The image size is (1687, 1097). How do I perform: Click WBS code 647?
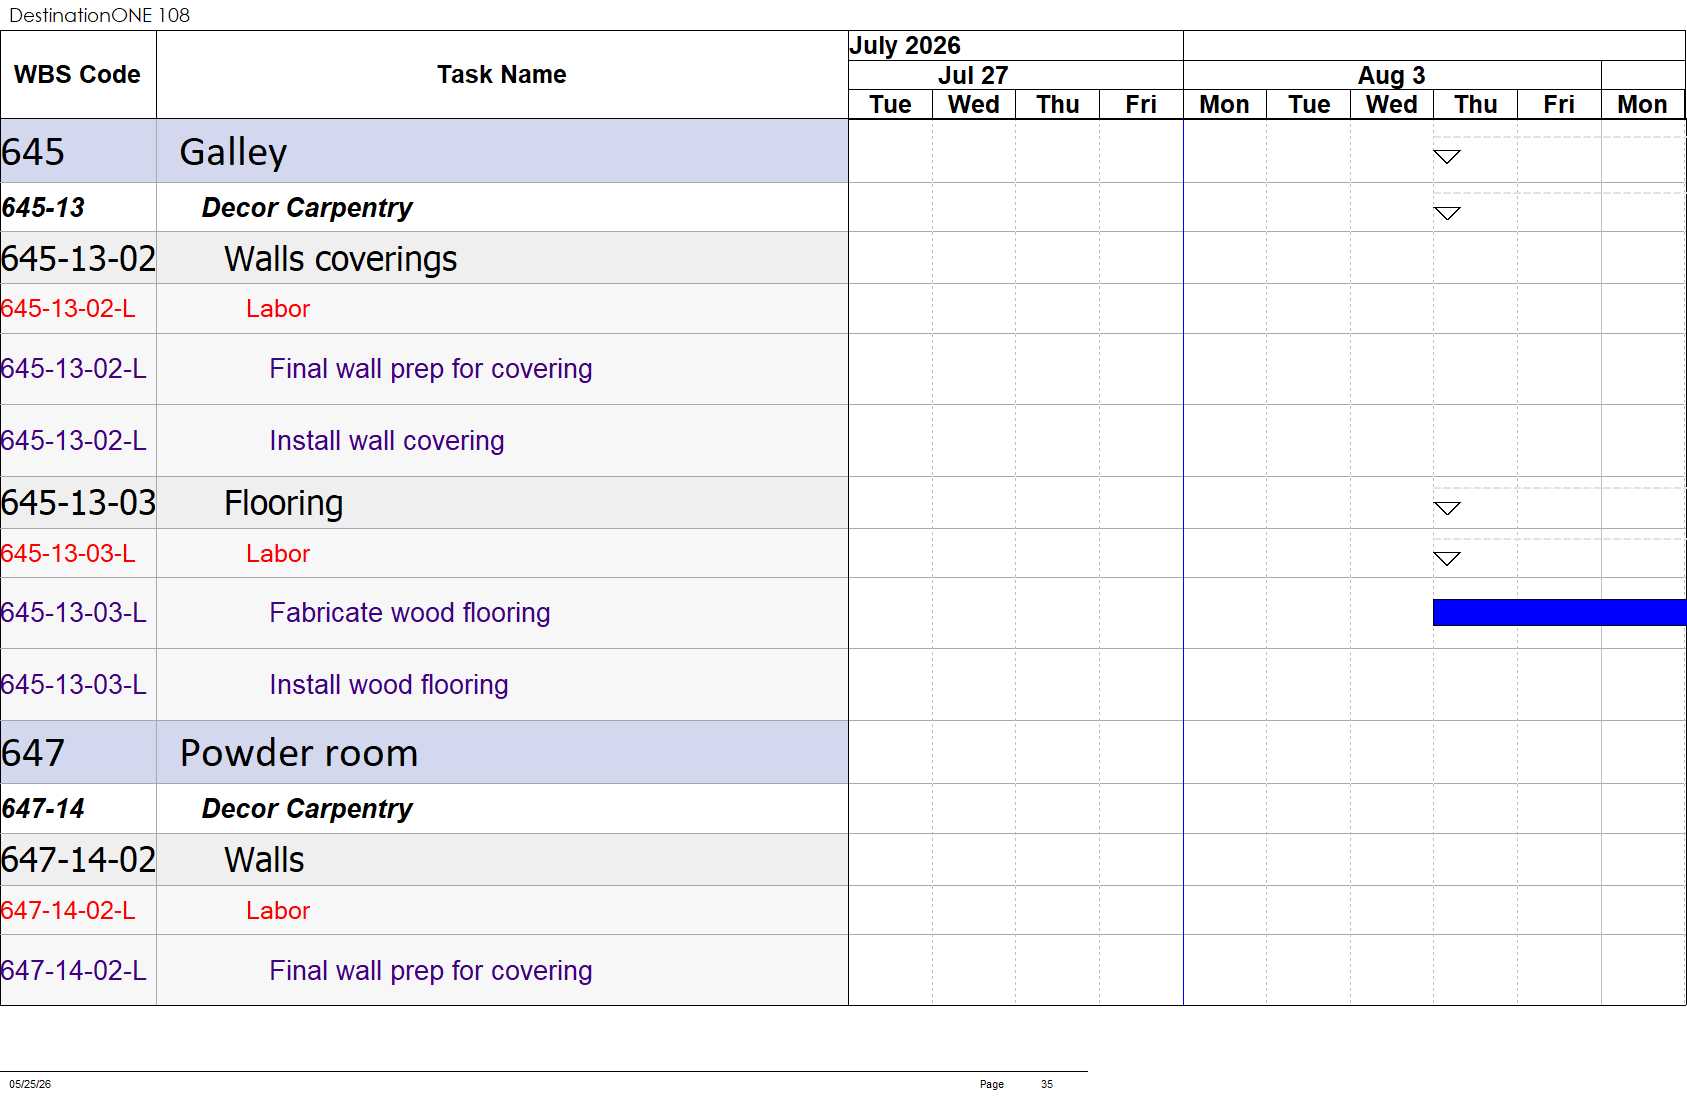pos(33,753)
